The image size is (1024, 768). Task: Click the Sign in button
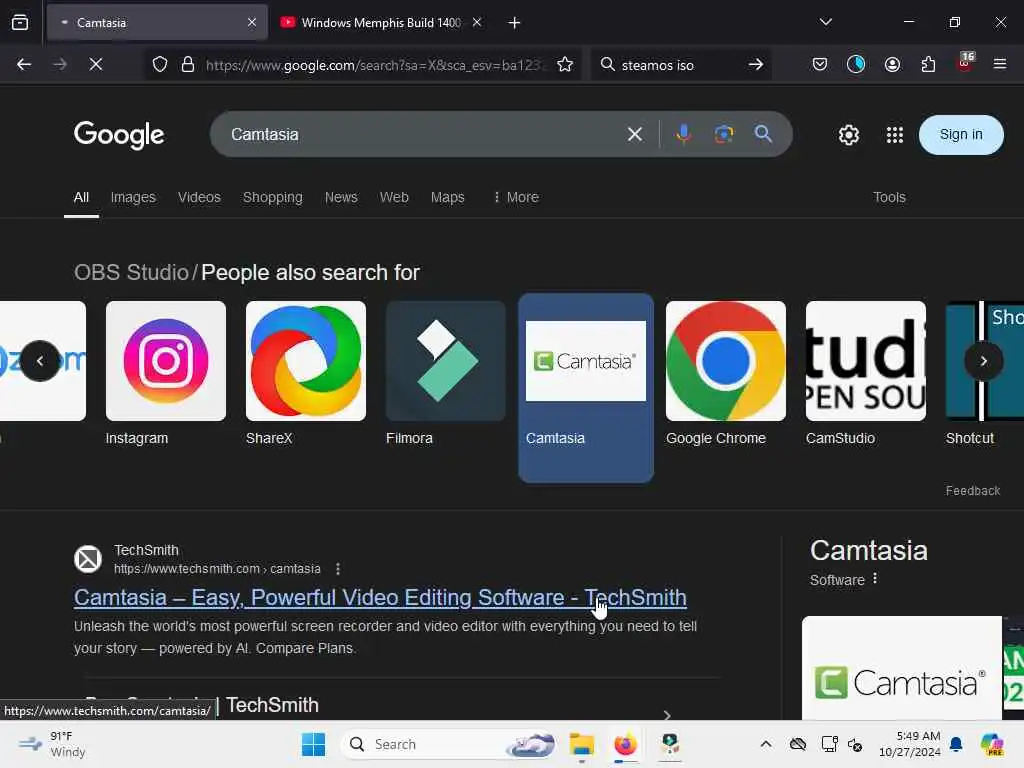[961, 135]
